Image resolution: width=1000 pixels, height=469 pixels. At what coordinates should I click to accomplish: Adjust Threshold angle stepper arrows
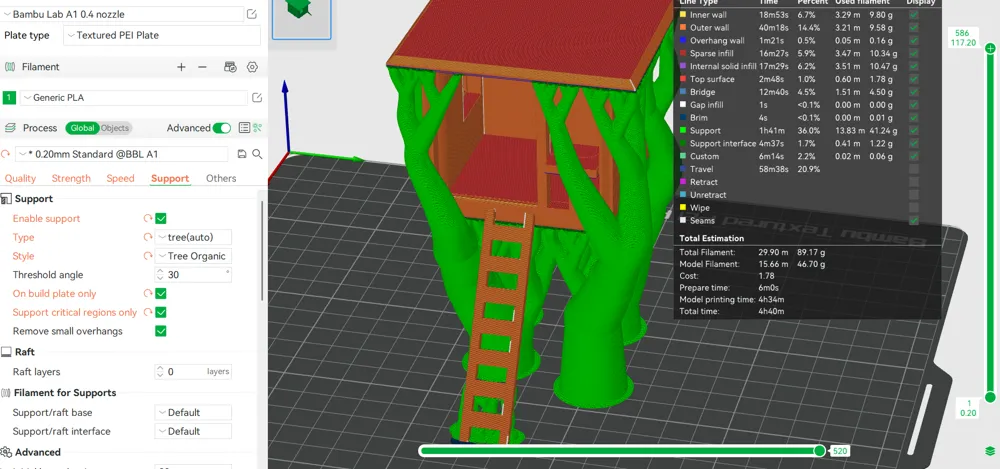coord(160,275)
